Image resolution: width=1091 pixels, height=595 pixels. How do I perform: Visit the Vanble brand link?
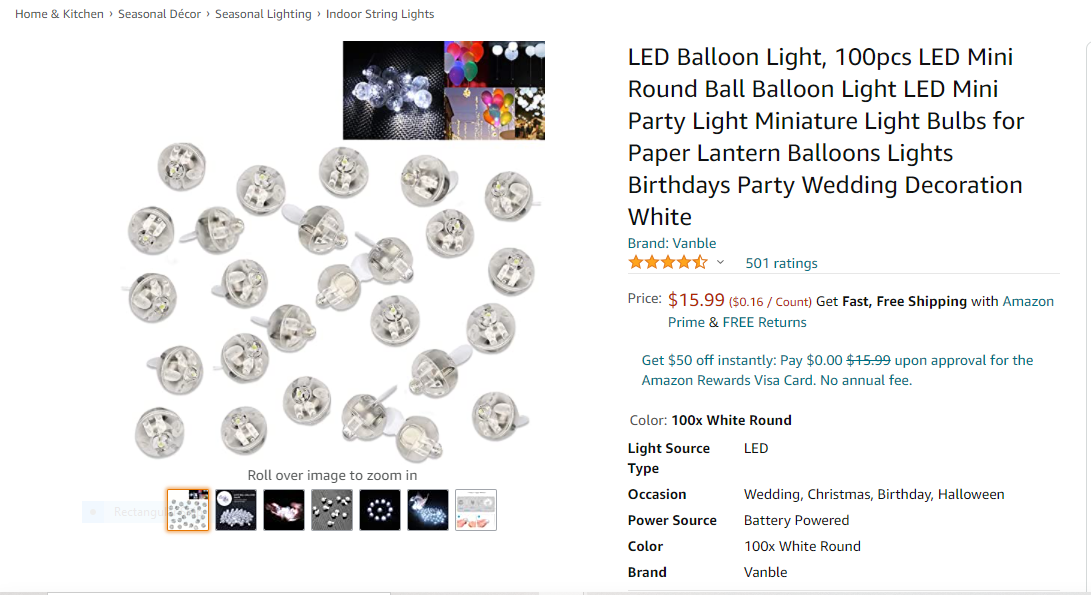694,243
